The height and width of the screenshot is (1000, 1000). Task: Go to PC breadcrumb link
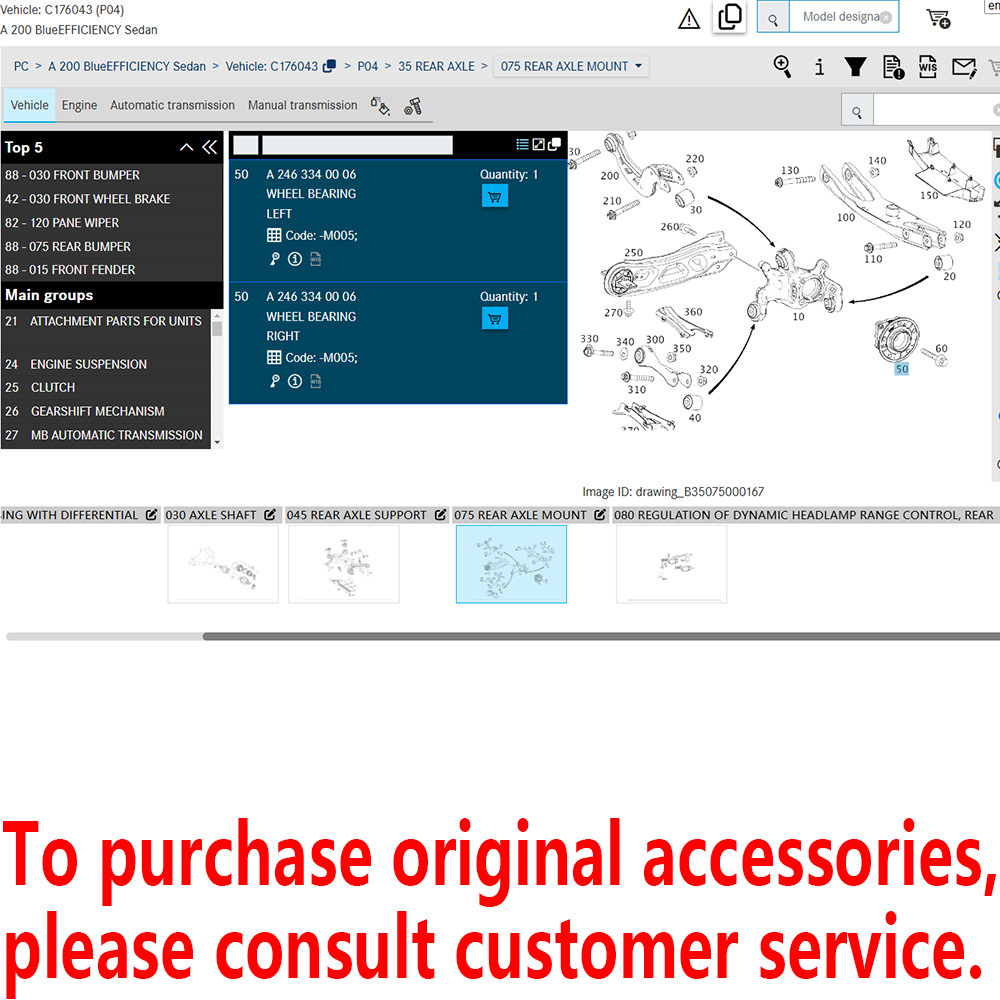pyautogui.click(x=21, y=66)
